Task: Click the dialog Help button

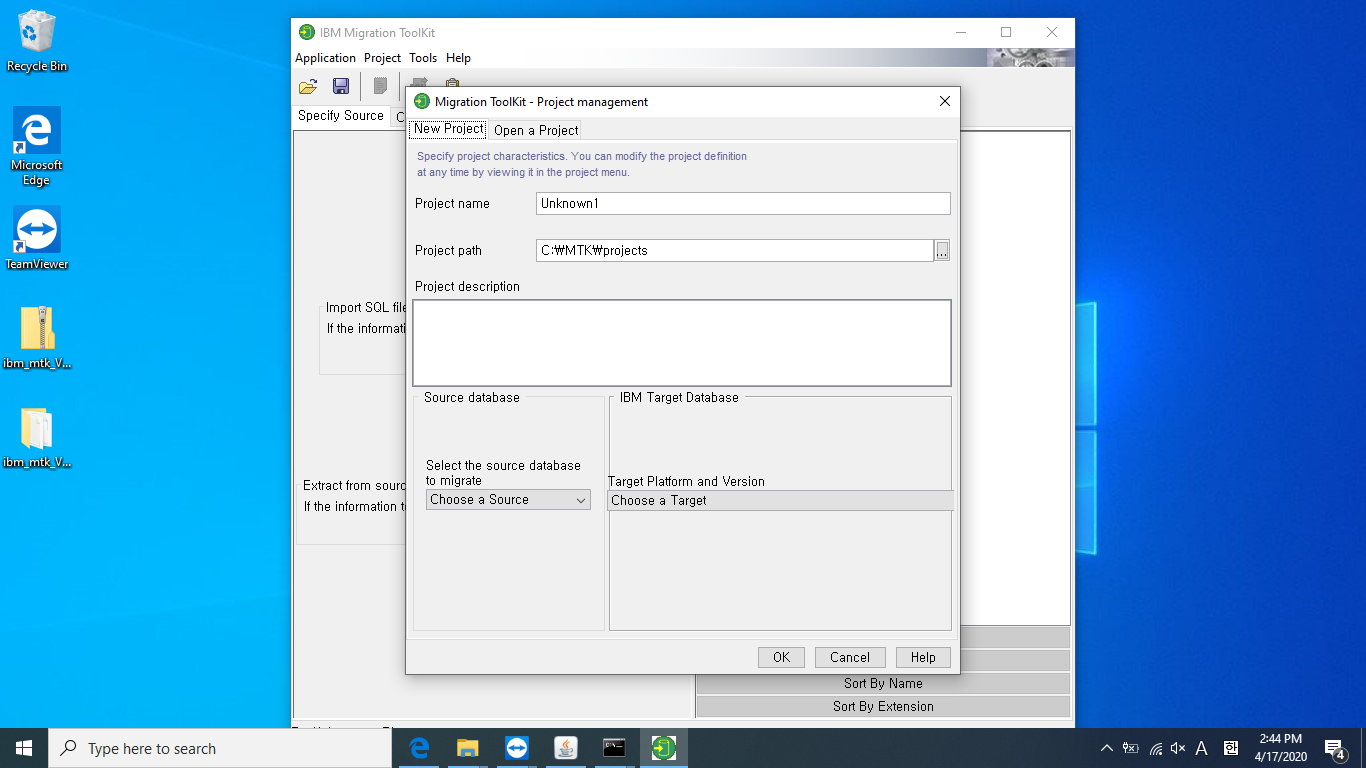Action: pos(923,657)
